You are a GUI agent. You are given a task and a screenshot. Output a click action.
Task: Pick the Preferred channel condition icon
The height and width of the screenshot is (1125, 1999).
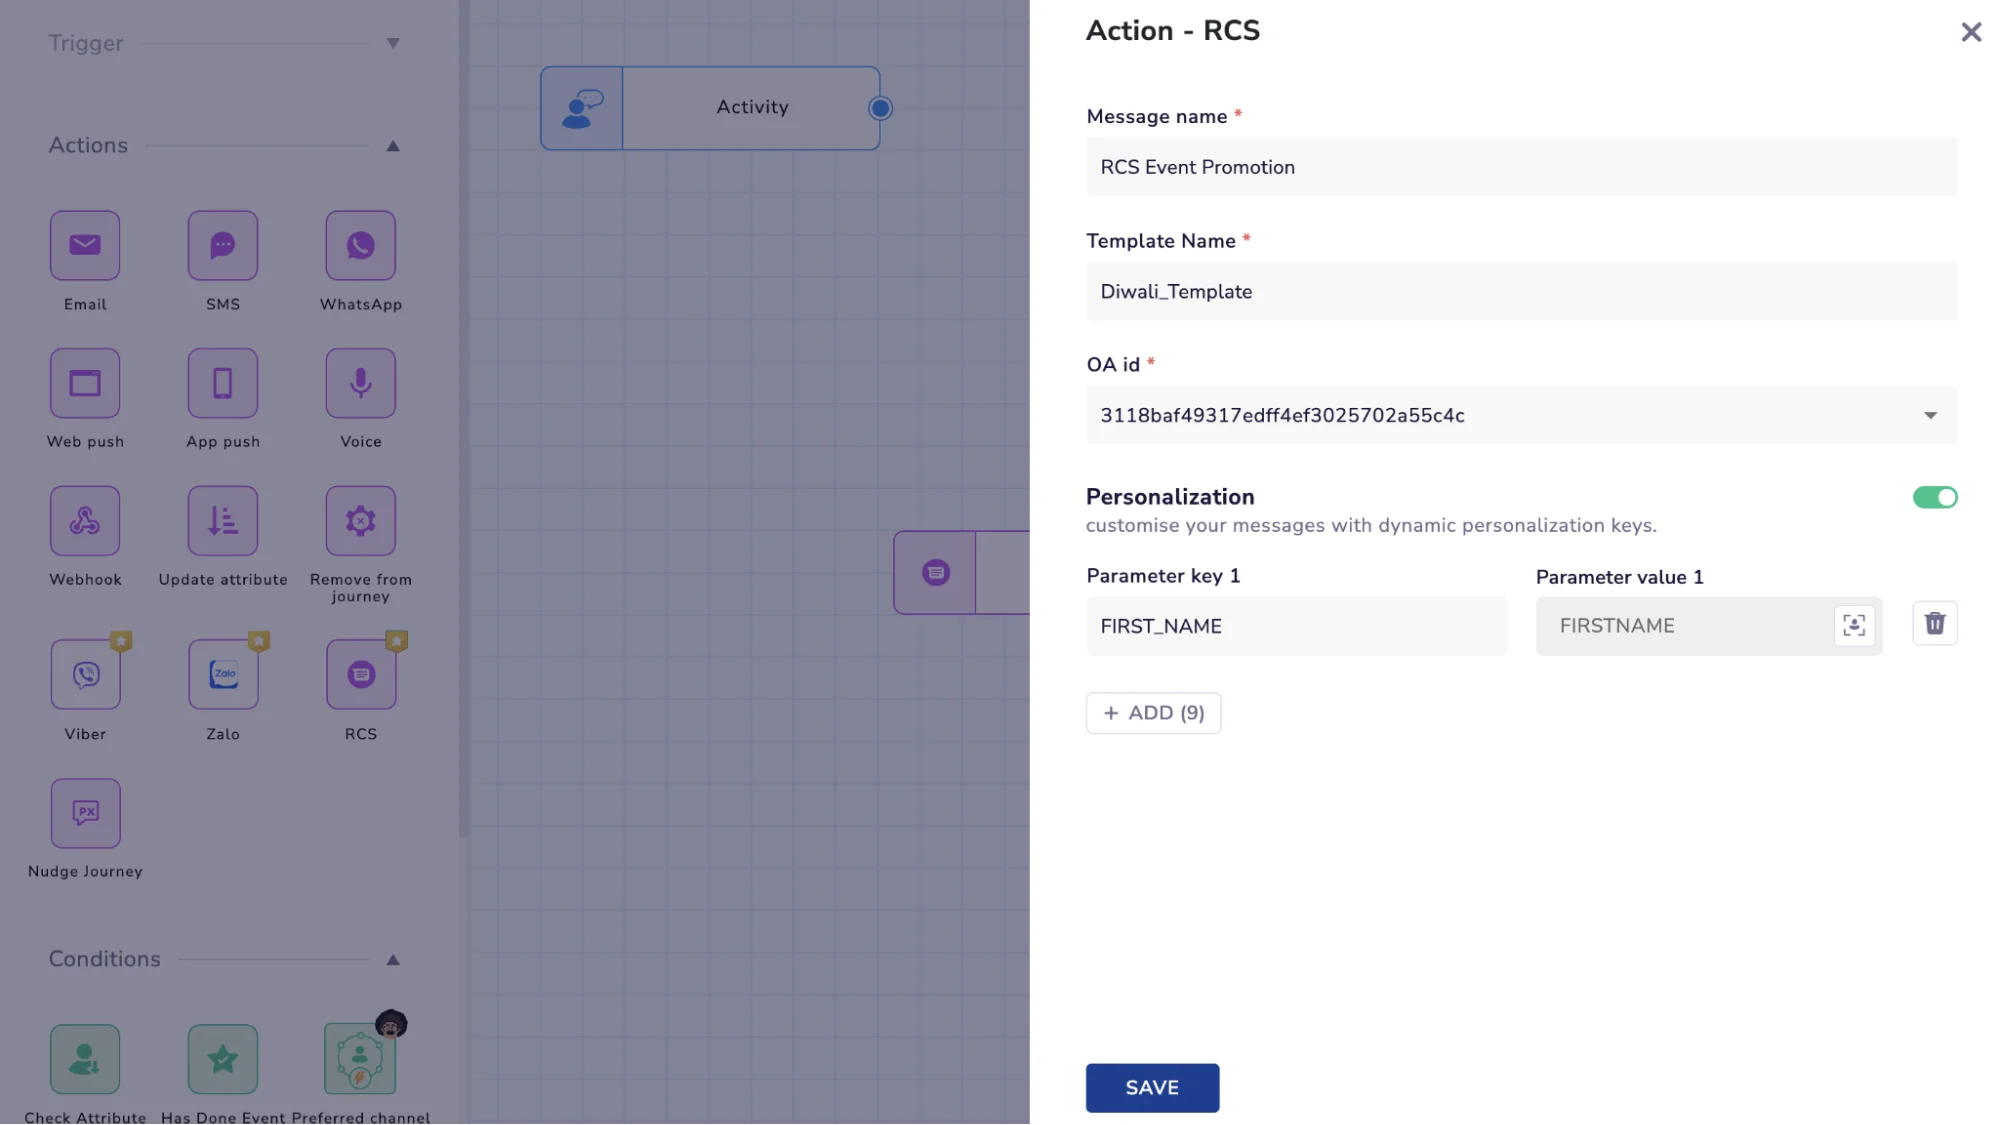point(361,1059)
